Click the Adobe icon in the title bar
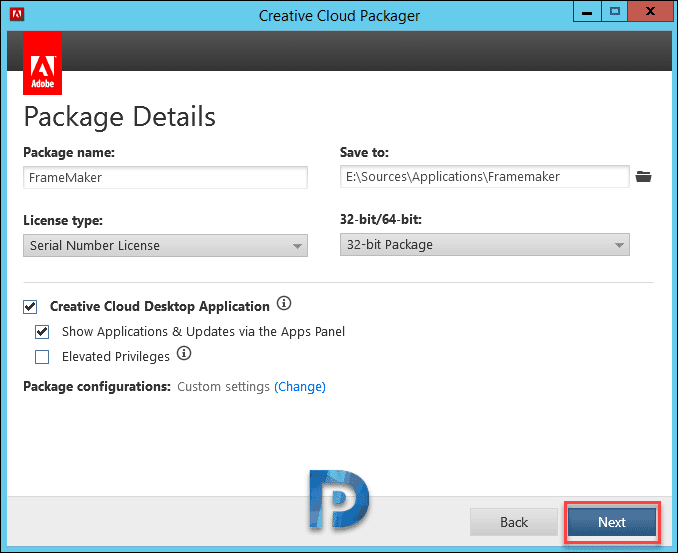 coord(17,14)
